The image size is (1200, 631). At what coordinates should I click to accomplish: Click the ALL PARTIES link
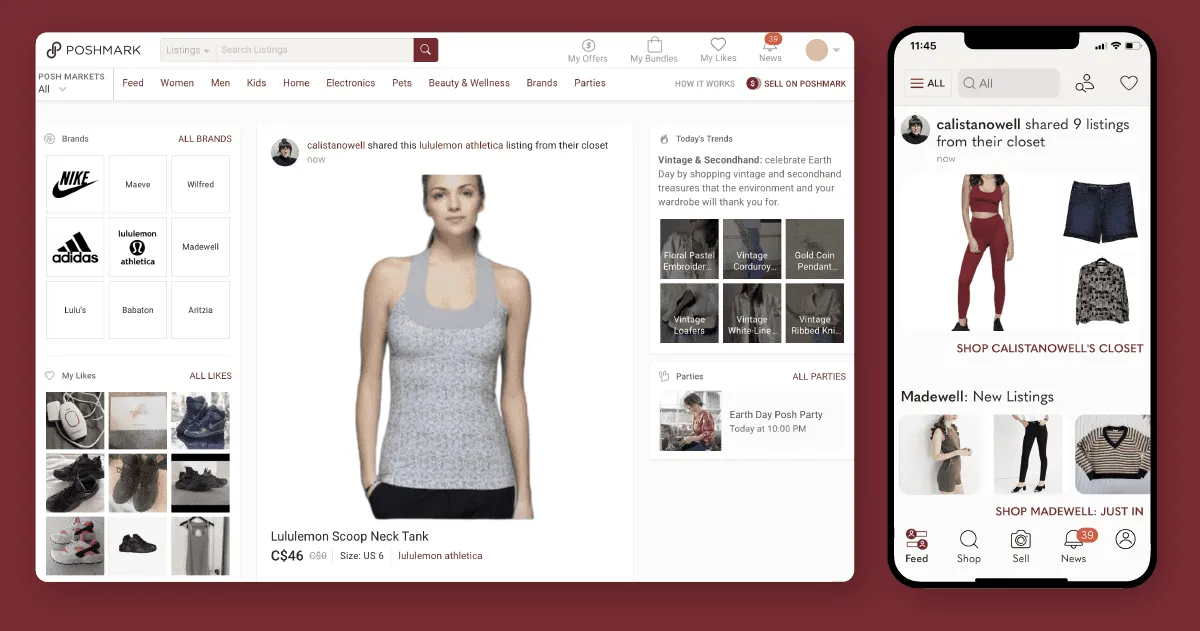click(x=819, y=377)
